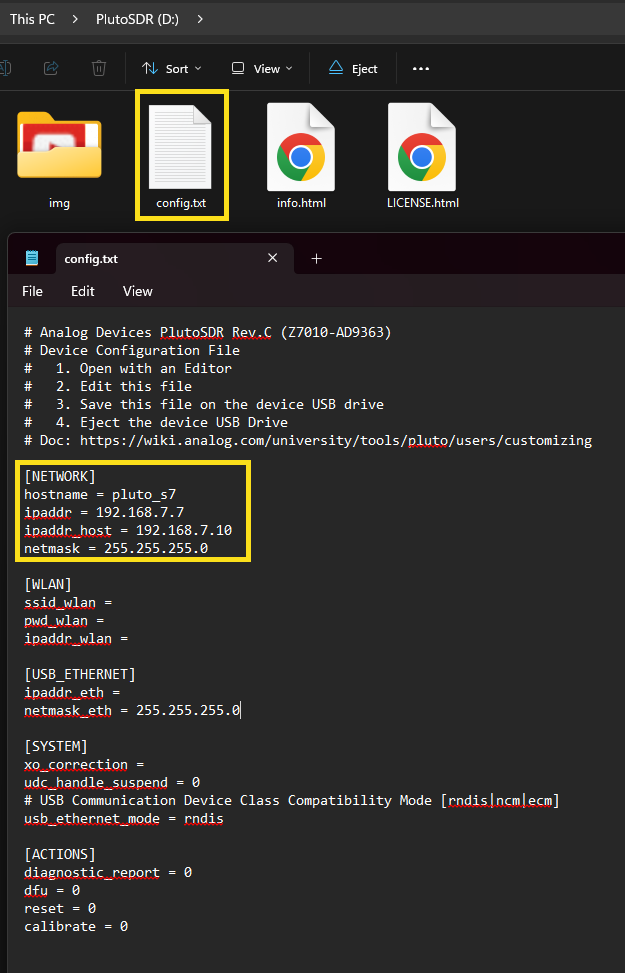Open the Notepad View menu
625x973 pixels.
(x=138, y=291)
